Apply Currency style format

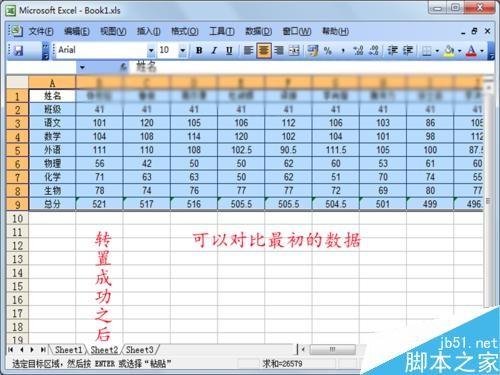(x=313, y=51)
